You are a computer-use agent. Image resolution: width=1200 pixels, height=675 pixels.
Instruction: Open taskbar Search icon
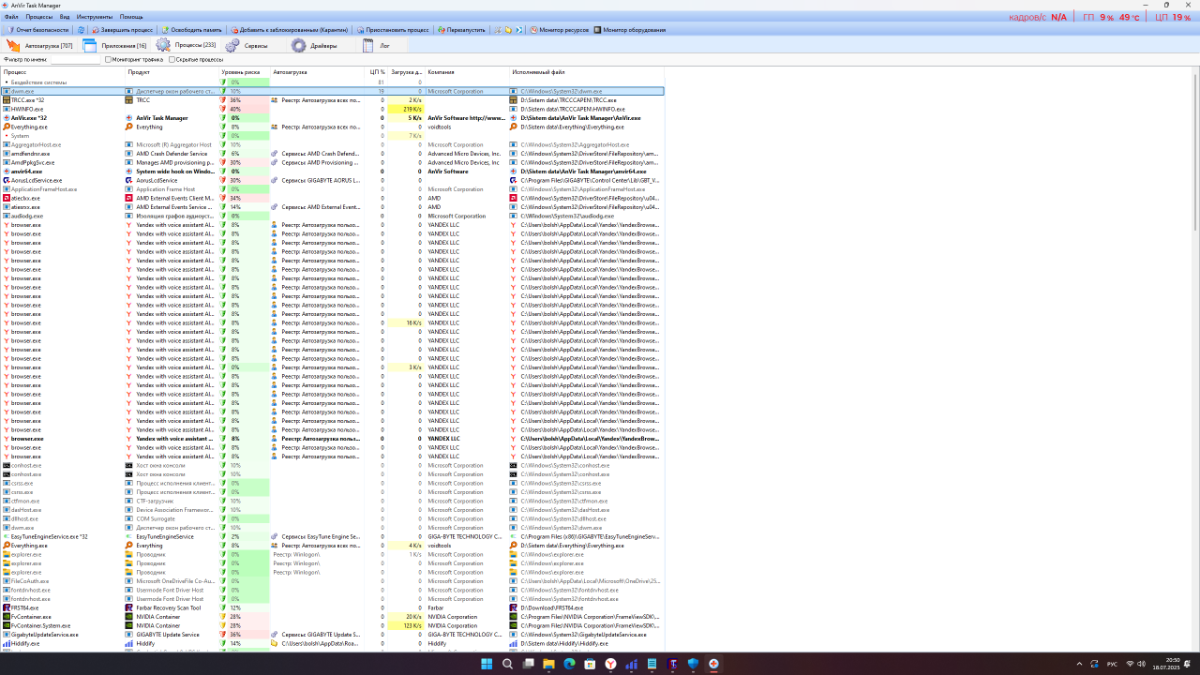pos(507,663)
